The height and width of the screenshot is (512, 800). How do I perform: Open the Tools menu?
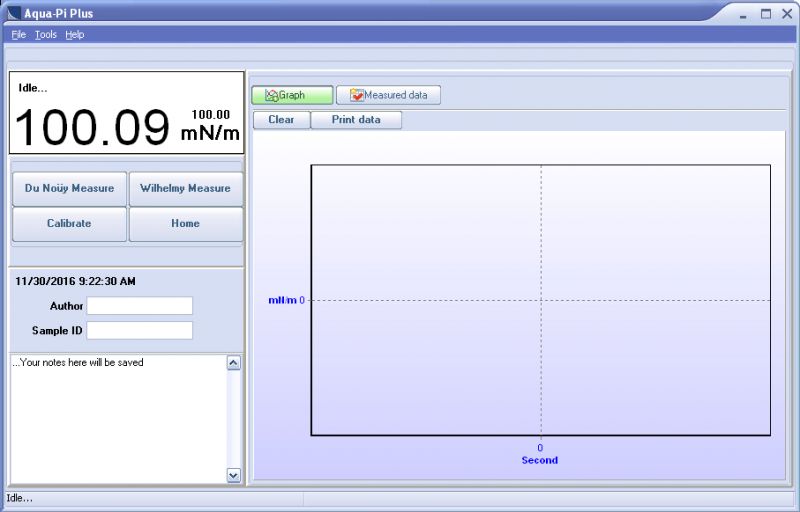[45, 35]
